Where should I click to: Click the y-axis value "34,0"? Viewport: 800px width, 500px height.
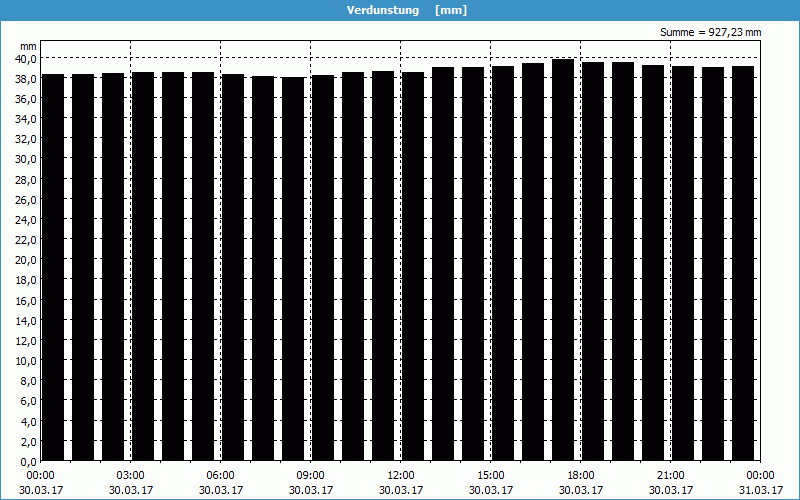coord(26,119)
